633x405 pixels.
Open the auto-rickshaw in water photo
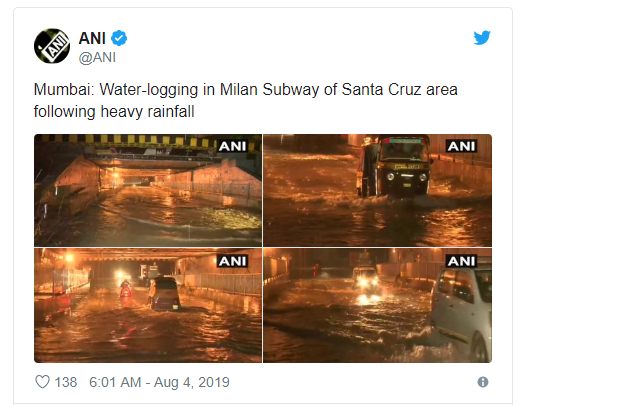tap(377, 190)
